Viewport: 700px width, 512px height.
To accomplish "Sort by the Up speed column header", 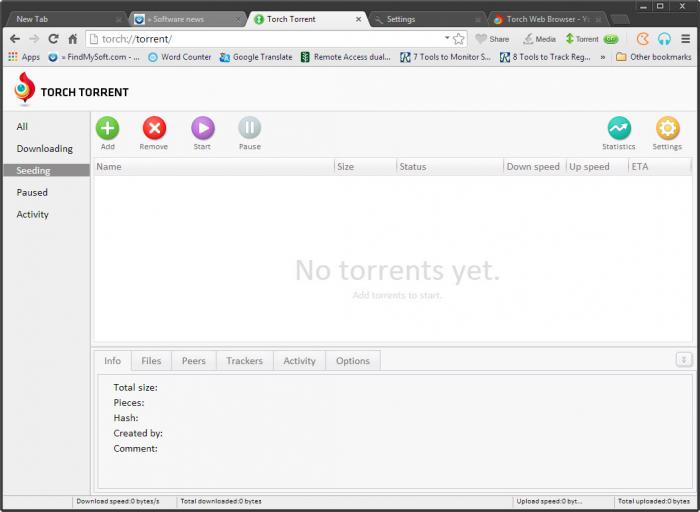I will click(597, 167).
